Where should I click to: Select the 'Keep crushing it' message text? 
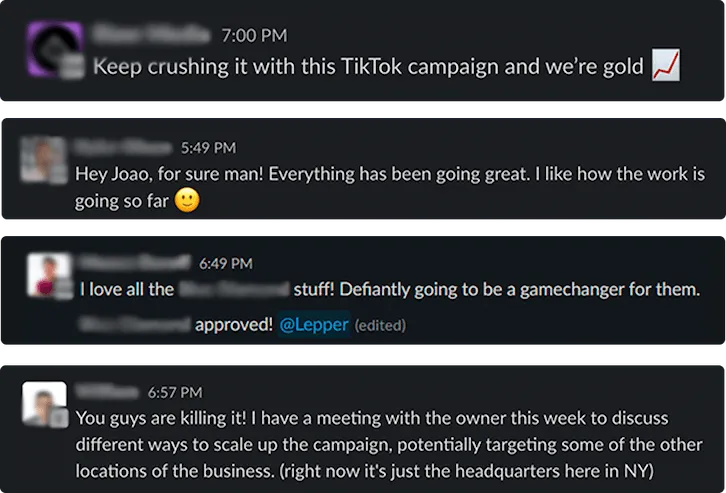click(x=370, y=67)
